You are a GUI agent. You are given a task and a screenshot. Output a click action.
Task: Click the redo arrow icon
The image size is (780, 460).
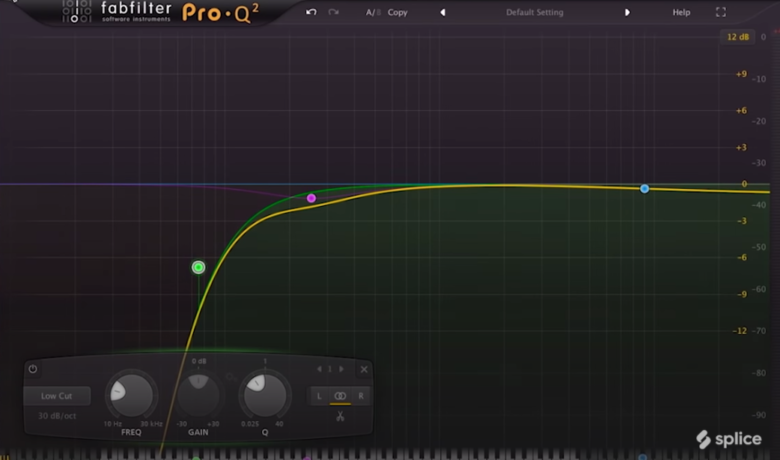(333, 12)
